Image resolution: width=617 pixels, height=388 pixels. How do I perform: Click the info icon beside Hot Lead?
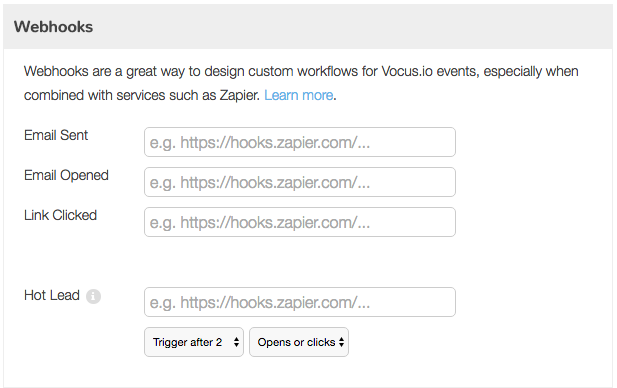pyautogui.click(x=93, y=296)
